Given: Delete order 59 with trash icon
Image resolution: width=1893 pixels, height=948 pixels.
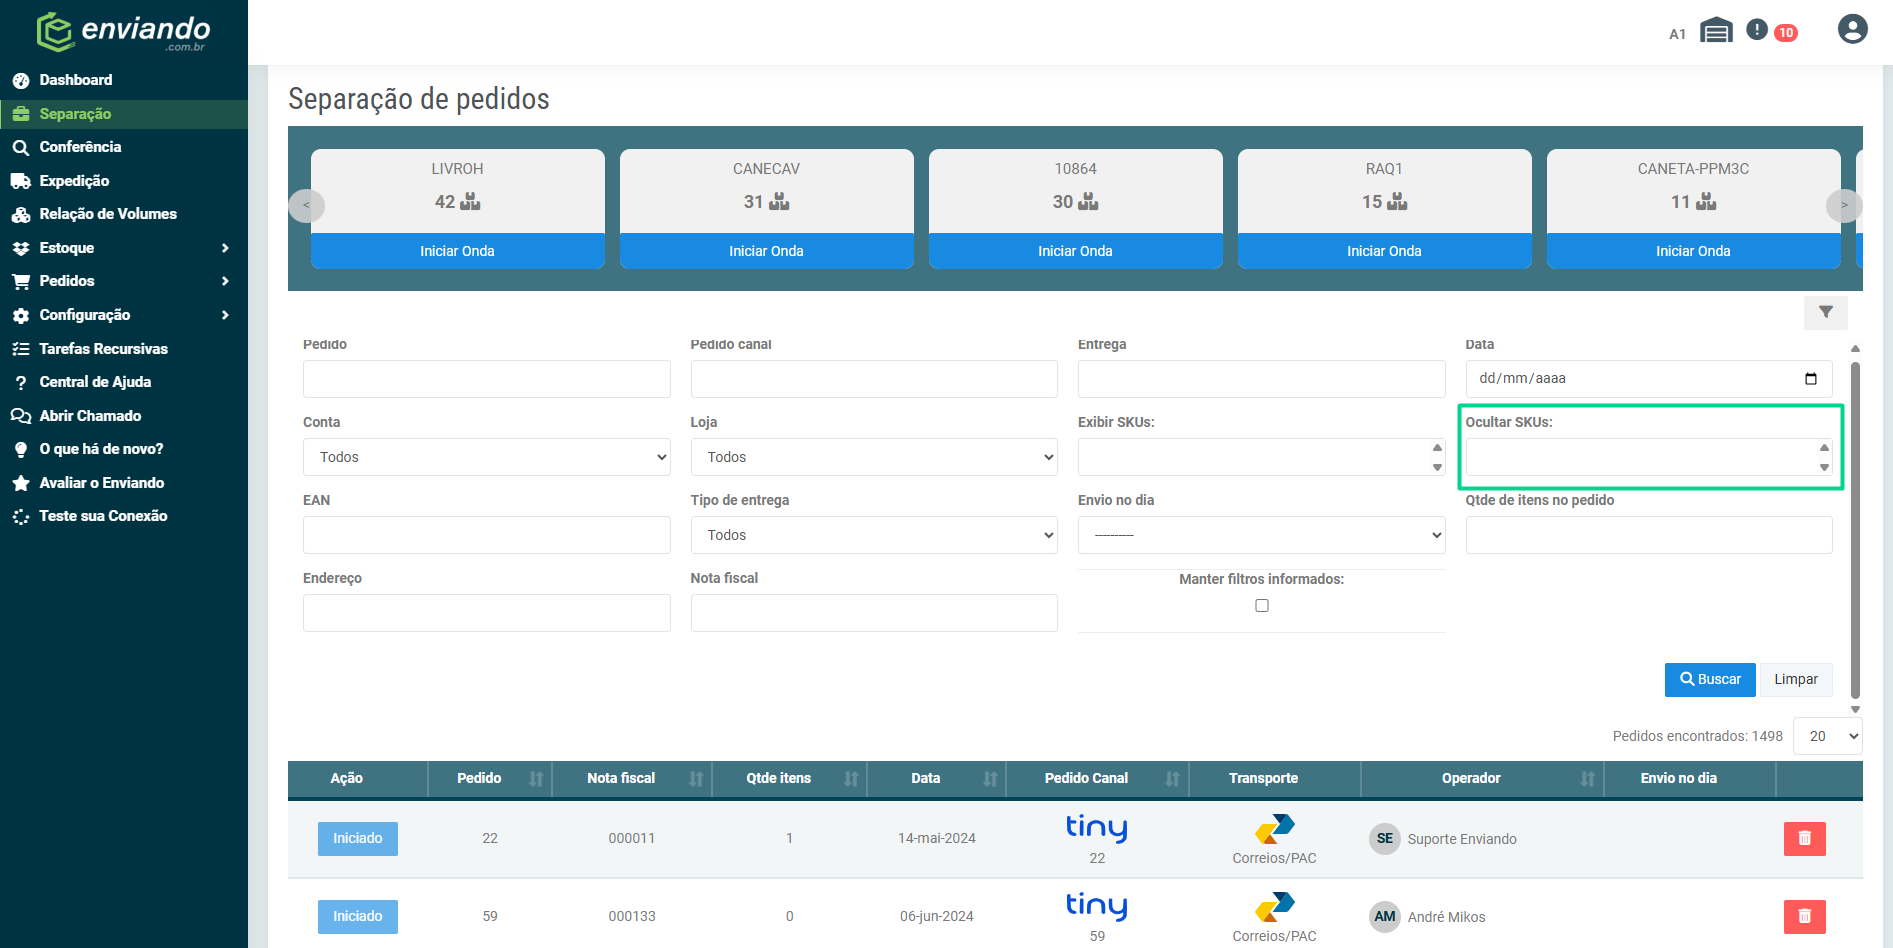Looking at the screenshot, I should [1805, 917].
